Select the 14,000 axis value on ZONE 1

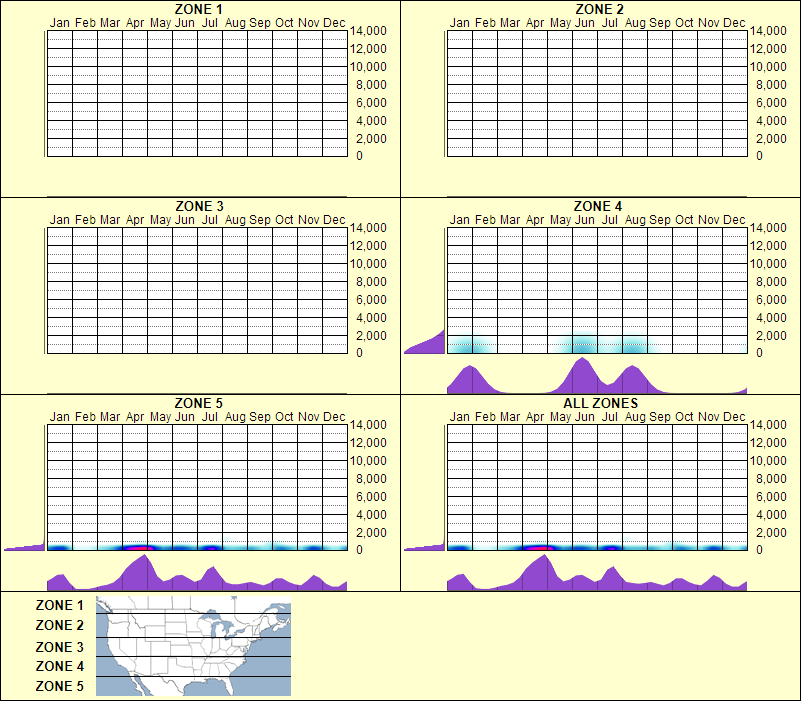[371, 31]
